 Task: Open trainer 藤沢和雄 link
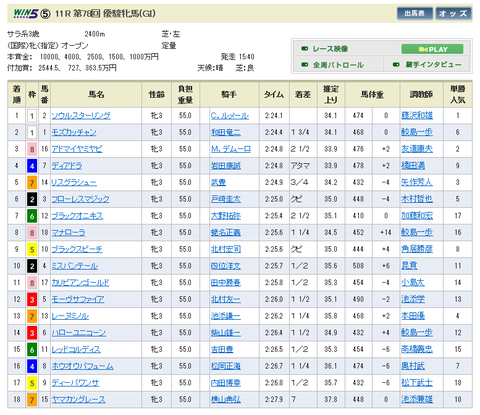tap(417, 116)
